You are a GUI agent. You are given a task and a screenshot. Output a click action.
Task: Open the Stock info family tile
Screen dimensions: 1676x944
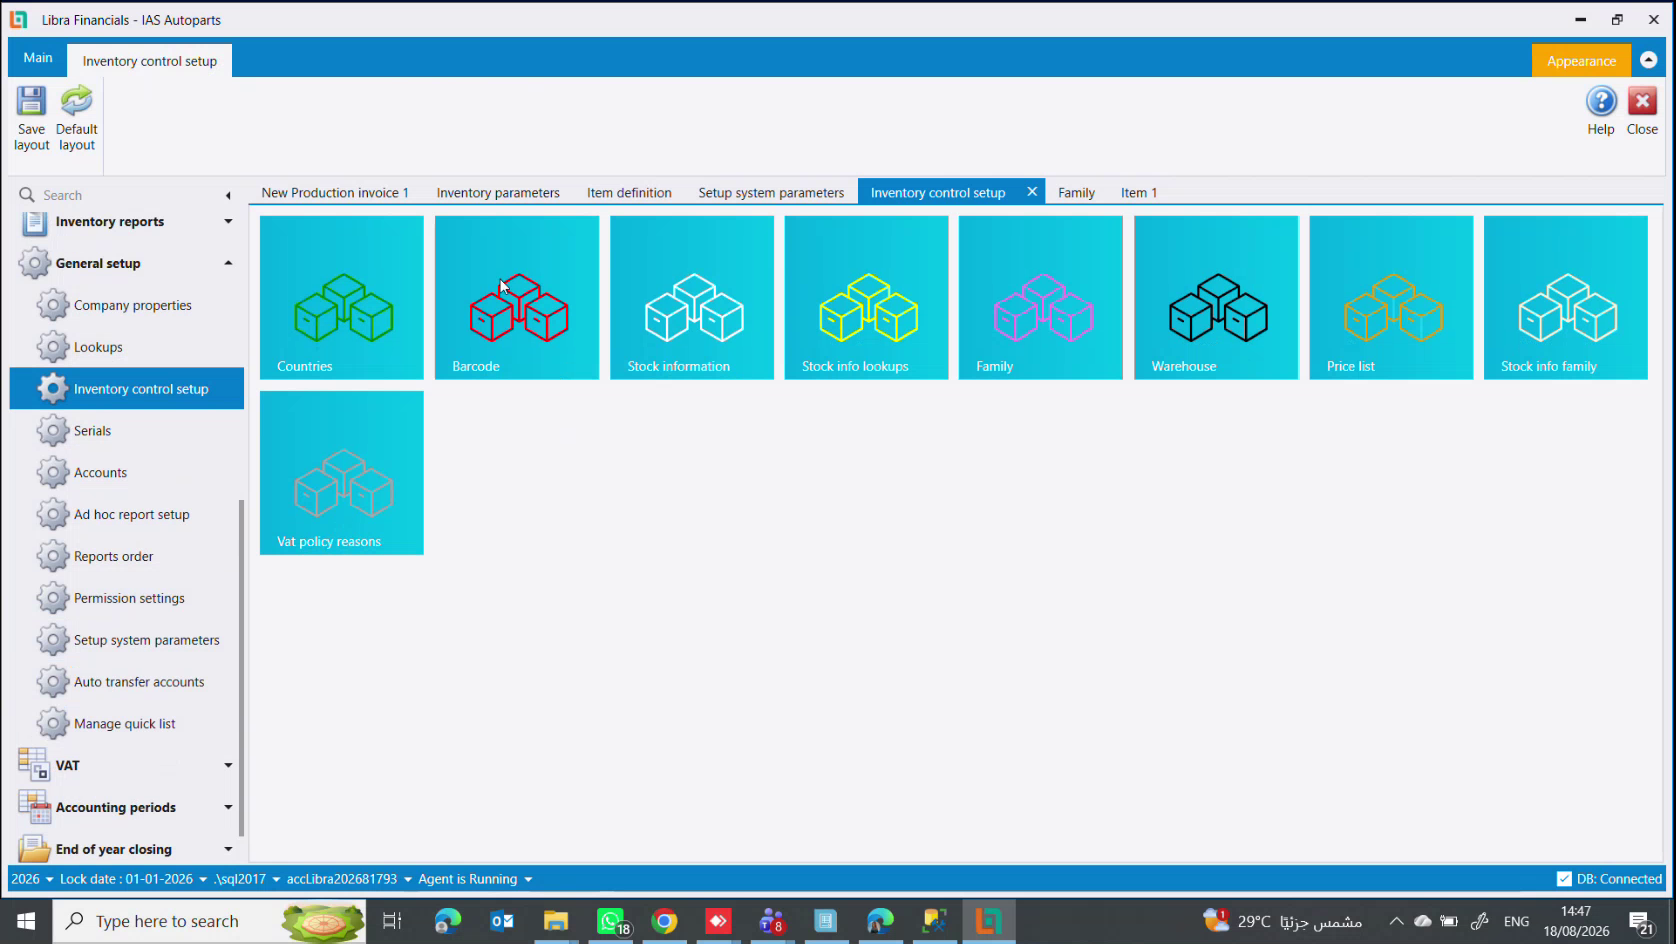click(1566, 298)
